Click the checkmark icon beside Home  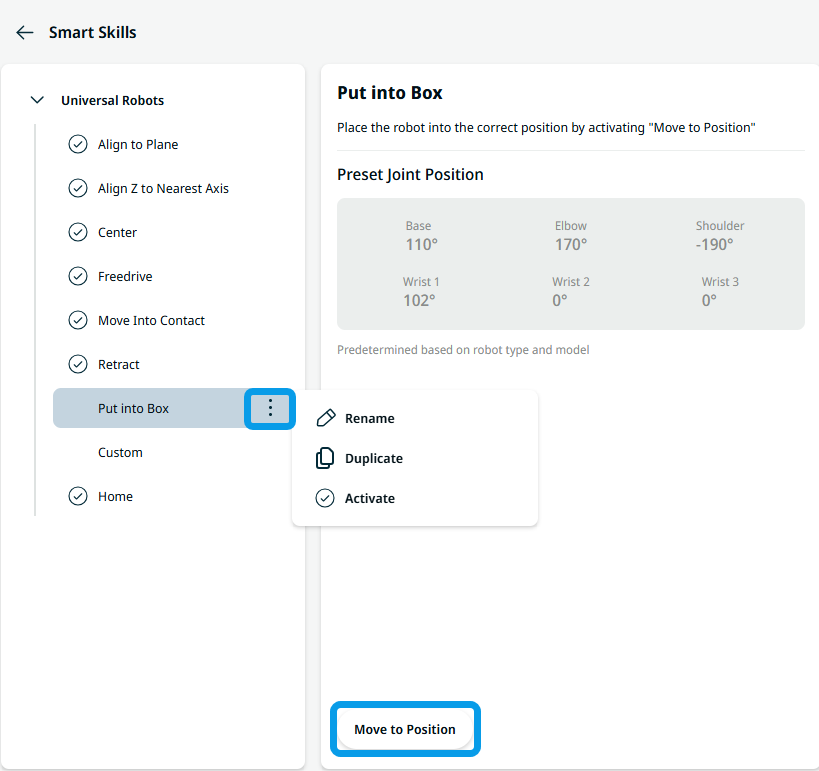click(78, 496)
